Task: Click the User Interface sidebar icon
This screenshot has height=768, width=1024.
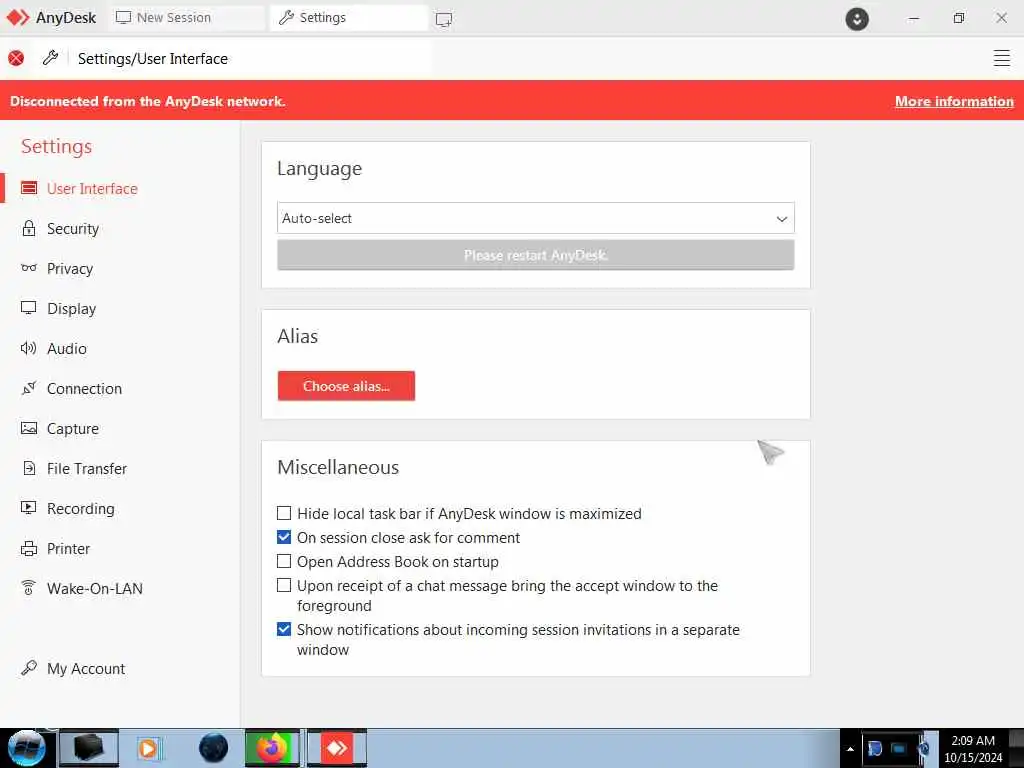Action: (x=29, y=188)
